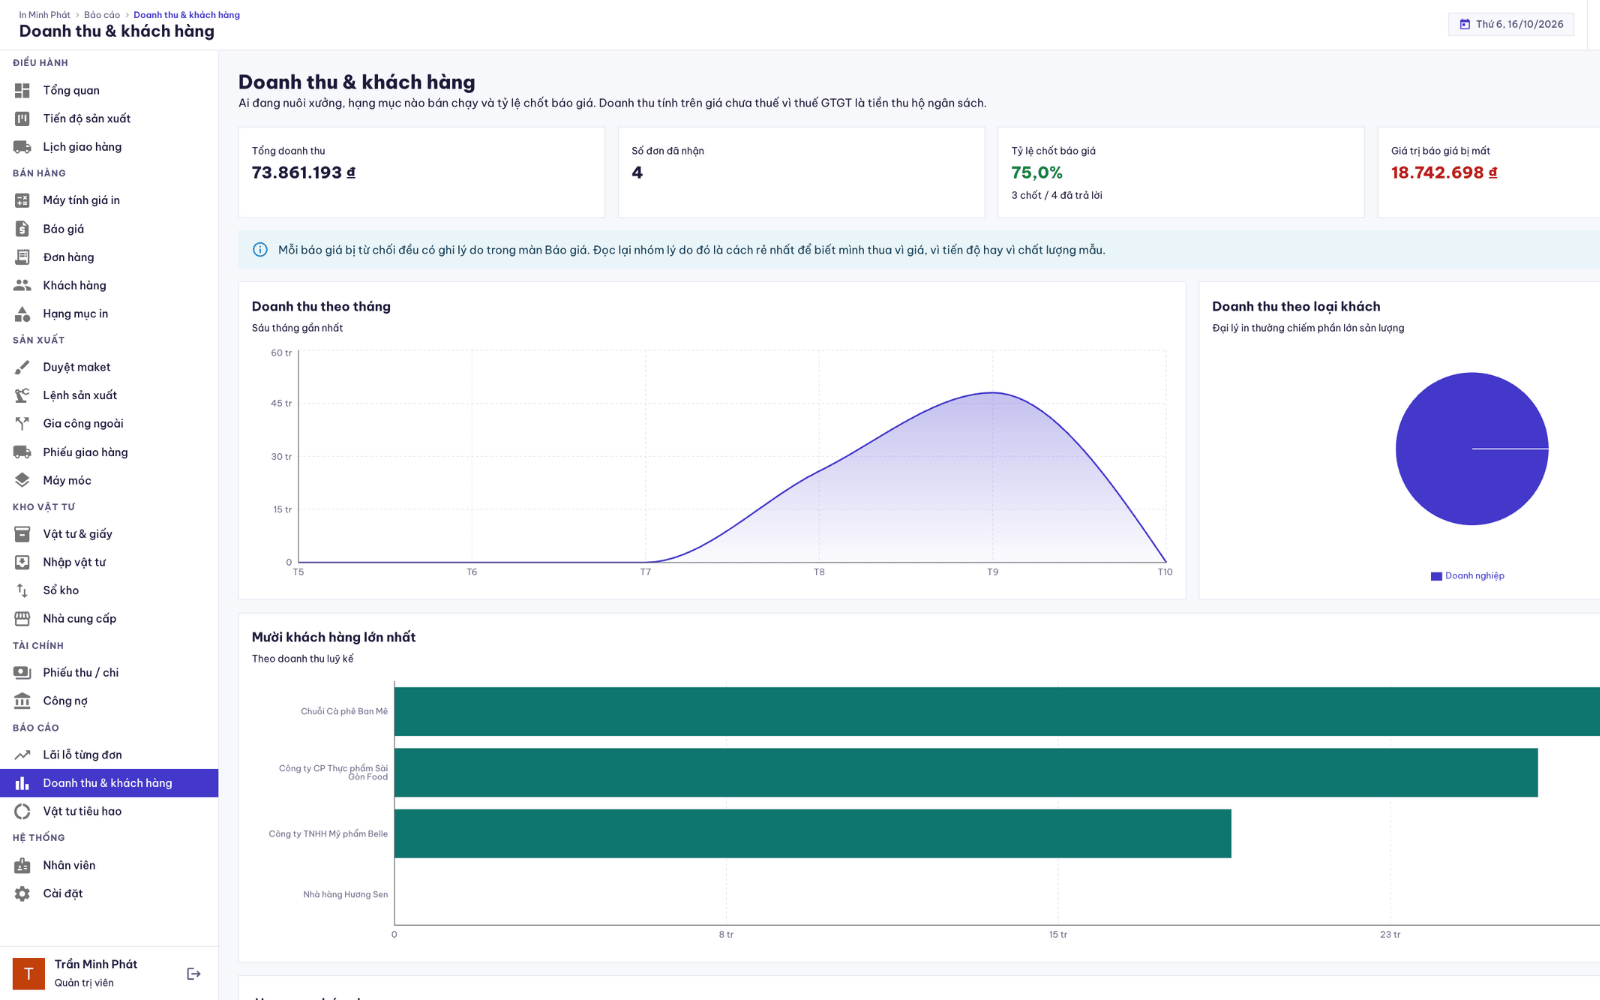1600x1000 pixels.
Task: Click the Công ty CP Thực phẩm Sài Gòn Food bar
Action: [966, 772]
